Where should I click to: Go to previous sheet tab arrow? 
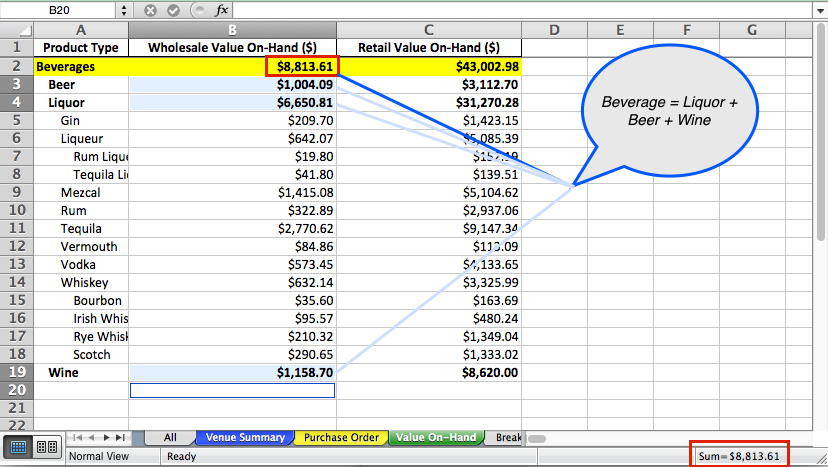91,437
